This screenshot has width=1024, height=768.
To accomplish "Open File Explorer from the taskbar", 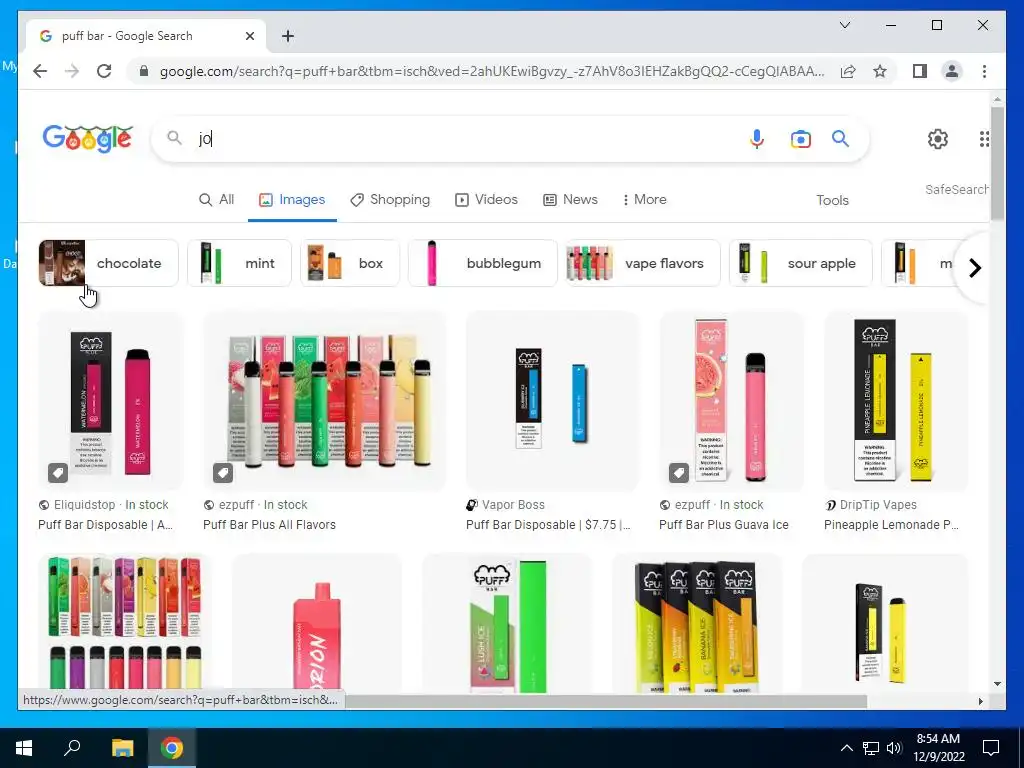I will pyautogui.click(x=122, y=748).
